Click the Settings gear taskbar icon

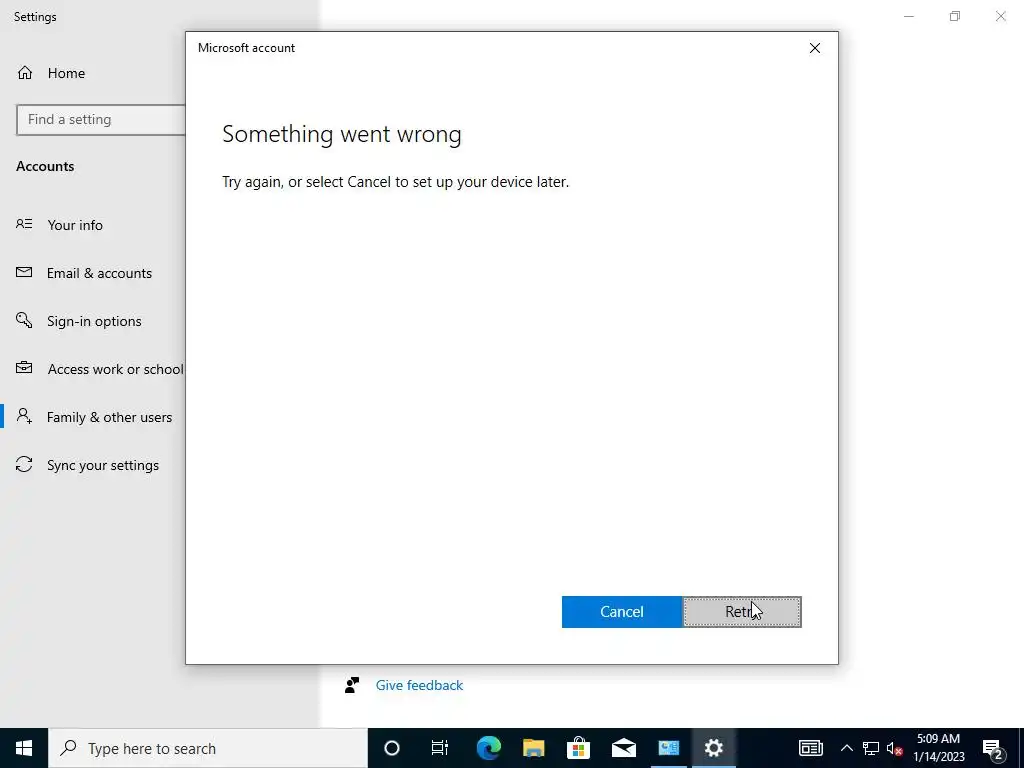[x=714, y=748]
